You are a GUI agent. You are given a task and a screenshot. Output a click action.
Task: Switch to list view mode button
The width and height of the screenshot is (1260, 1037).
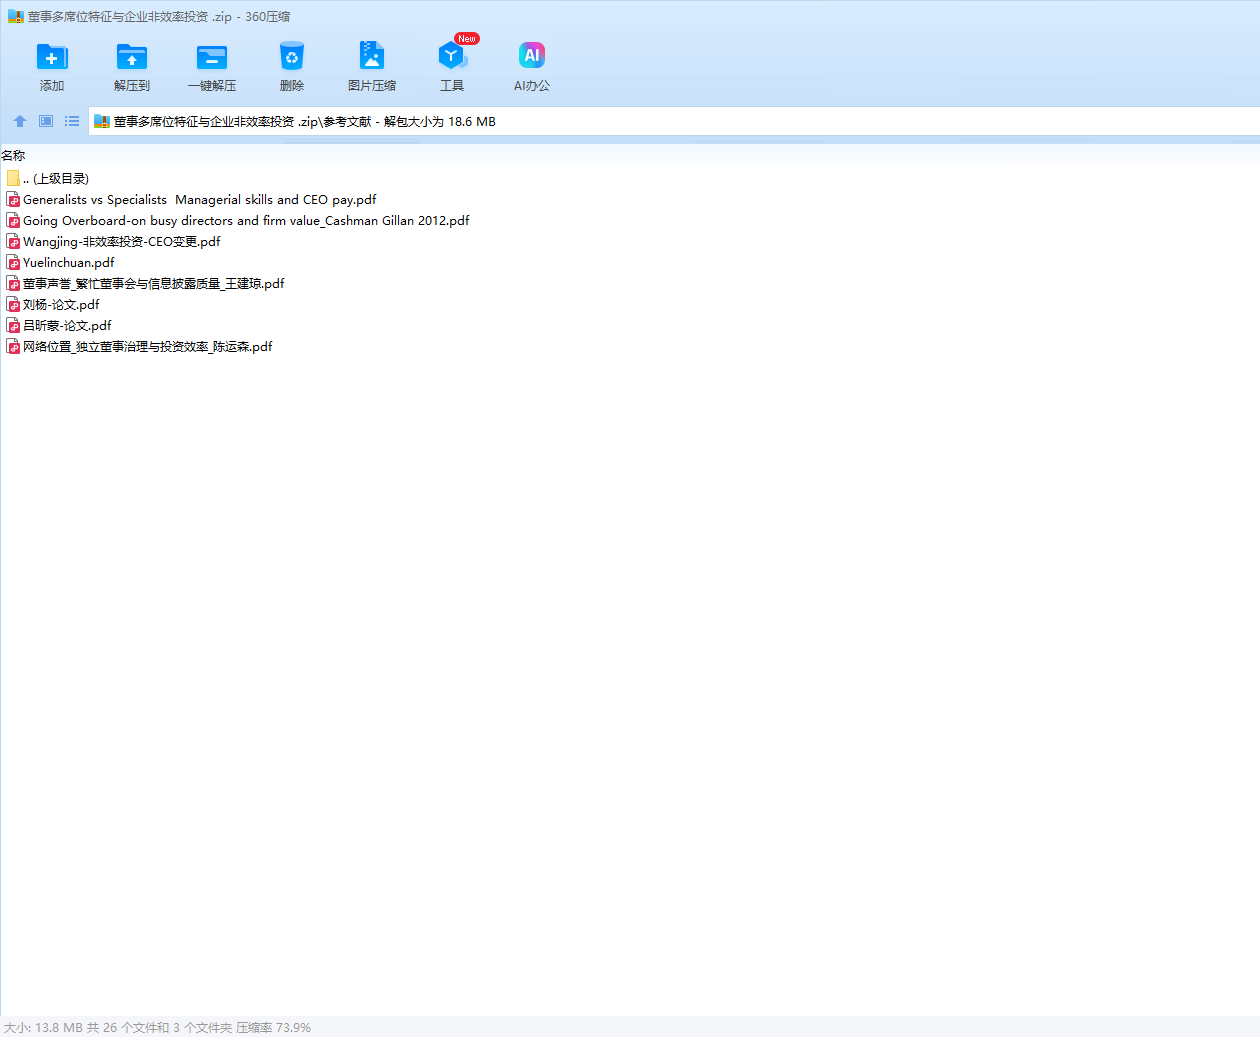[x=72, y=121]
